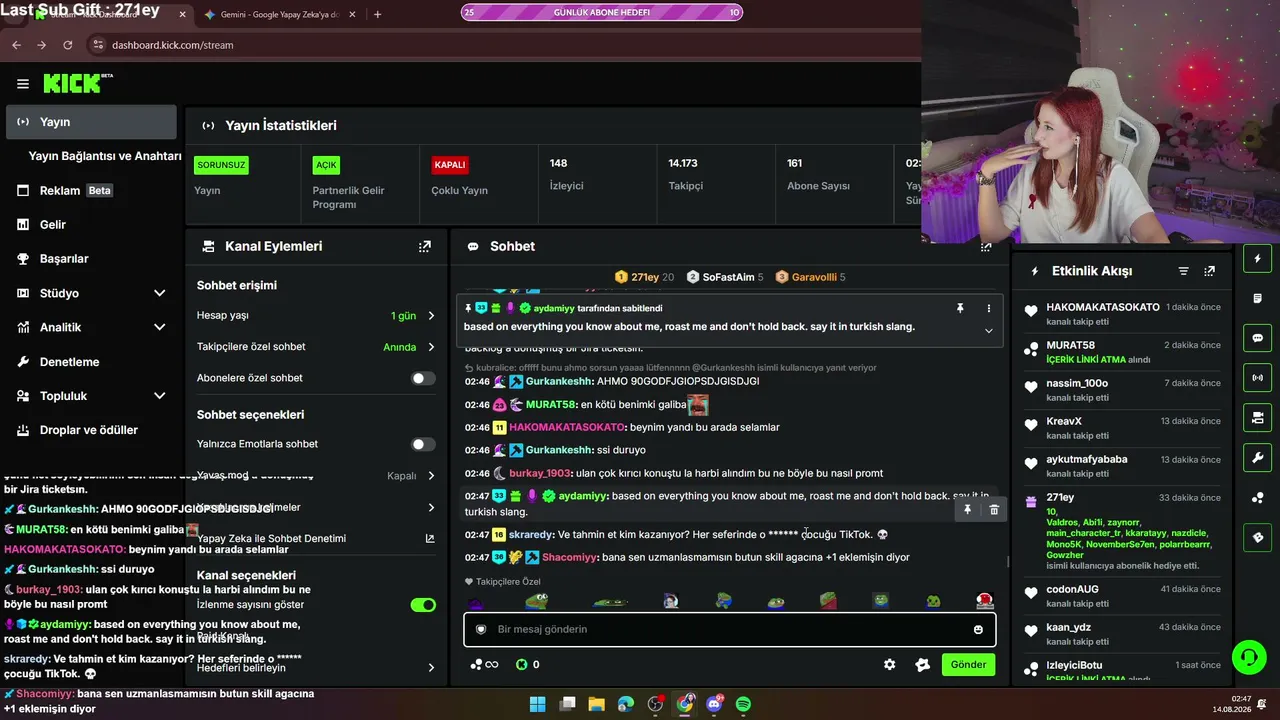Pin the hovered aydamiyy message
The width and height of the screenshot is (1280, 720).
click(x=967, y=510)
